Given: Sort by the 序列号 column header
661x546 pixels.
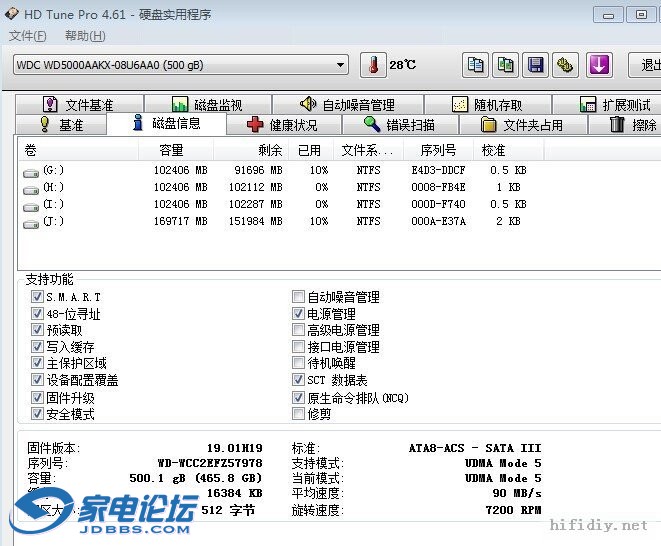Looking at the screenshot, I should click(438, 150).
